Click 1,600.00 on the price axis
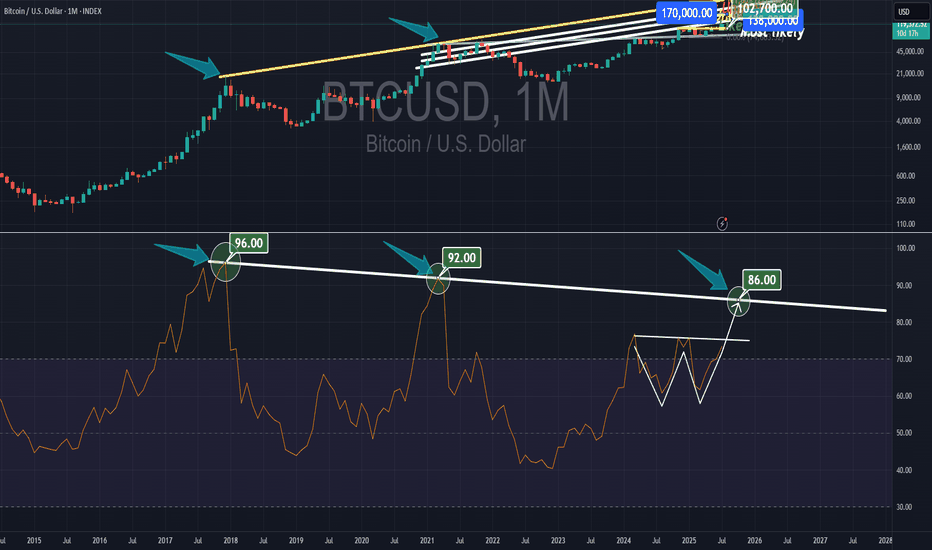Viewport: 932px width, 550px height. point(909,147)
